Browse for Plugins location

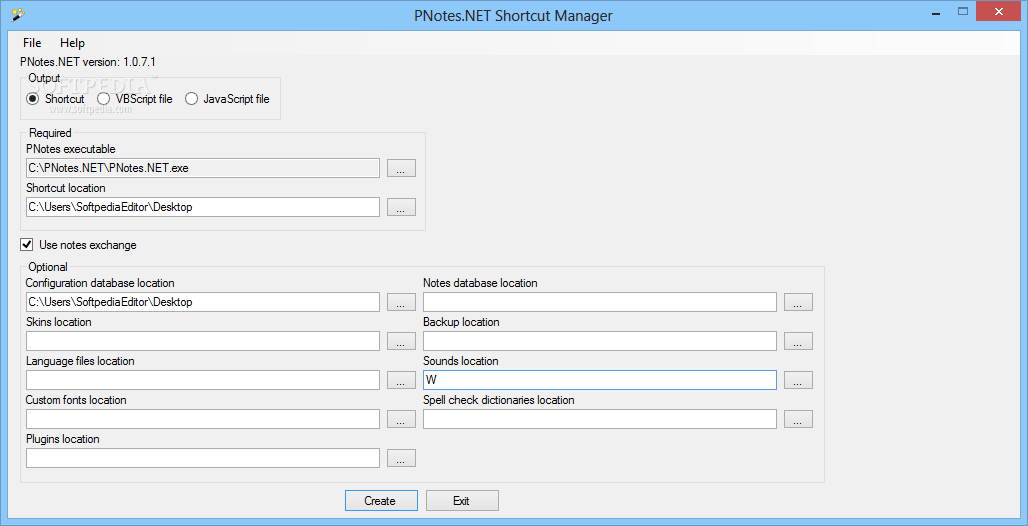(401, 458)
